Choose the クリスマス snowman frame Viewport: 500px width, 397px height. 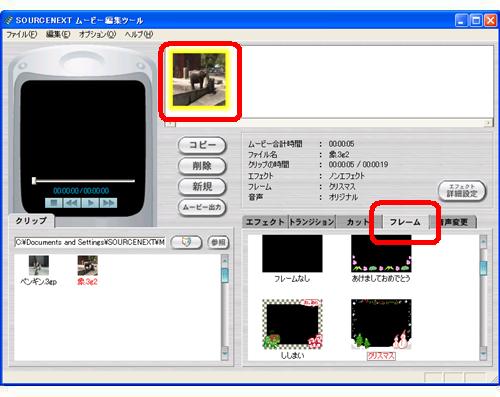coord(381,324)
